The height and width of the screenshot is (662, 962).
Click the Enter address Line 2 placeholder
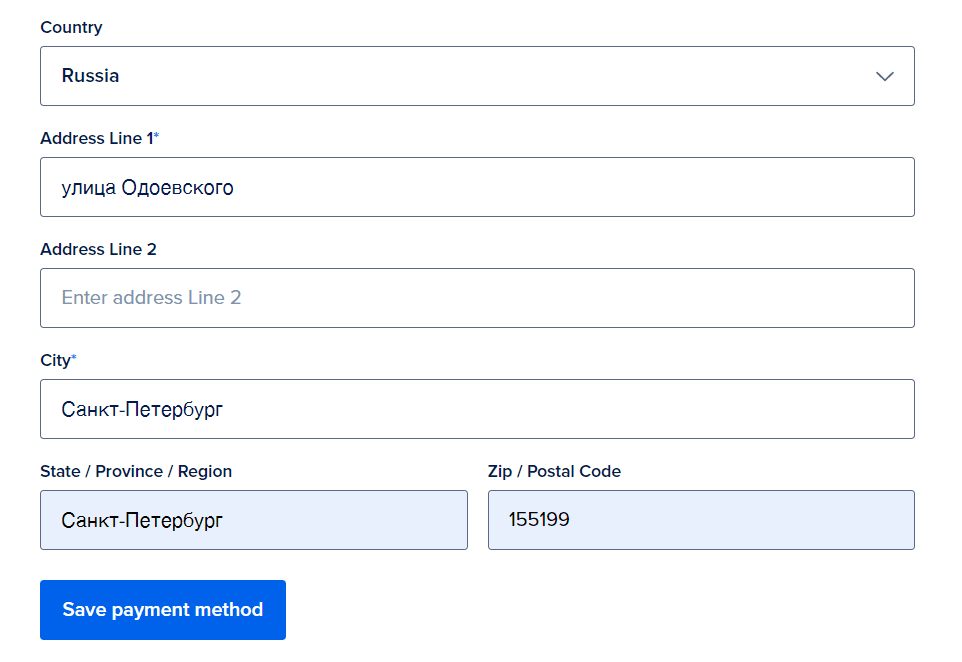click(x=151, y=298)
